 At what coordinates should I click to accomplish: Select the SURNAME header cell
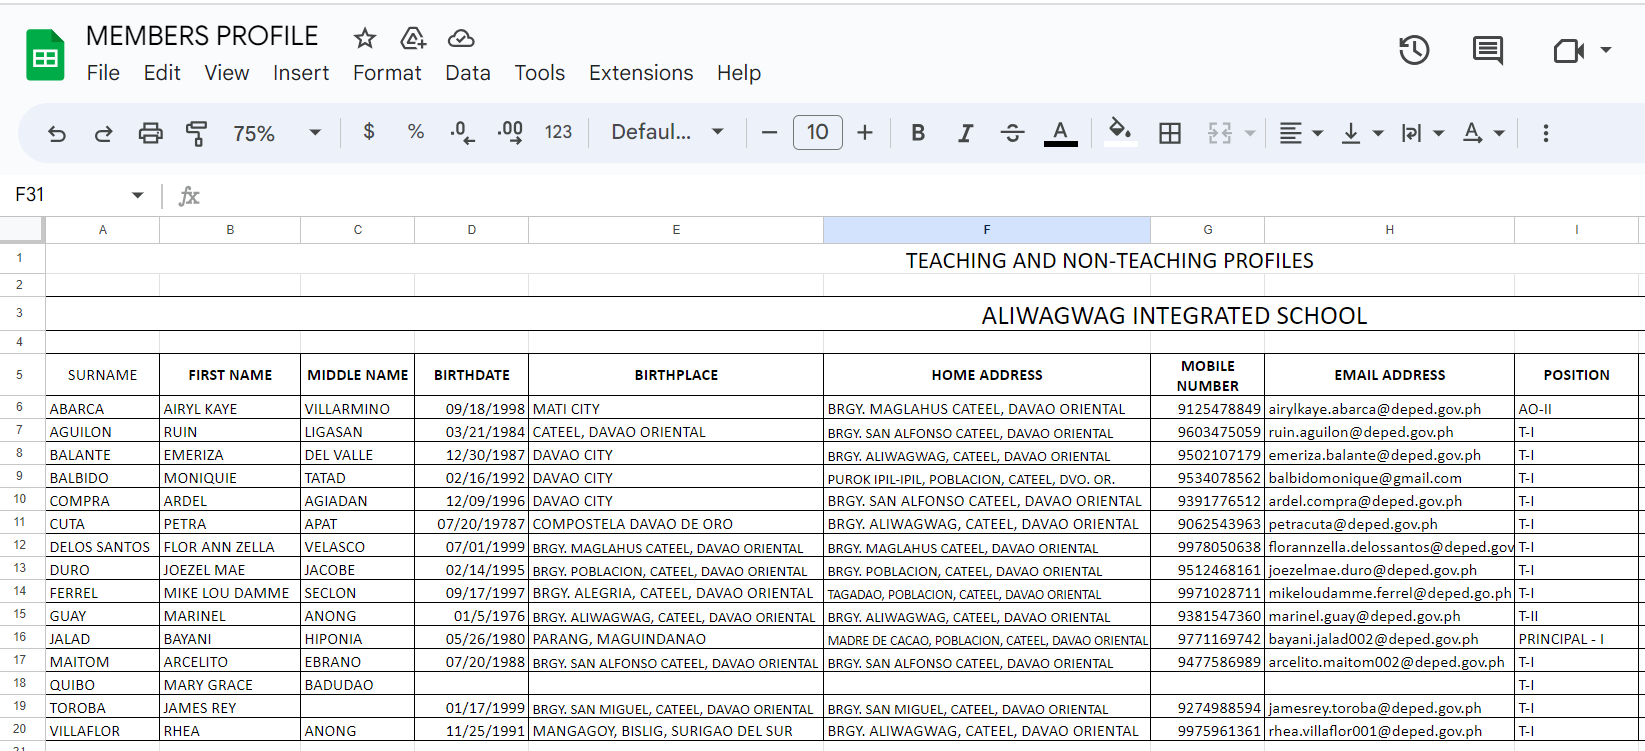coord(103,375)
